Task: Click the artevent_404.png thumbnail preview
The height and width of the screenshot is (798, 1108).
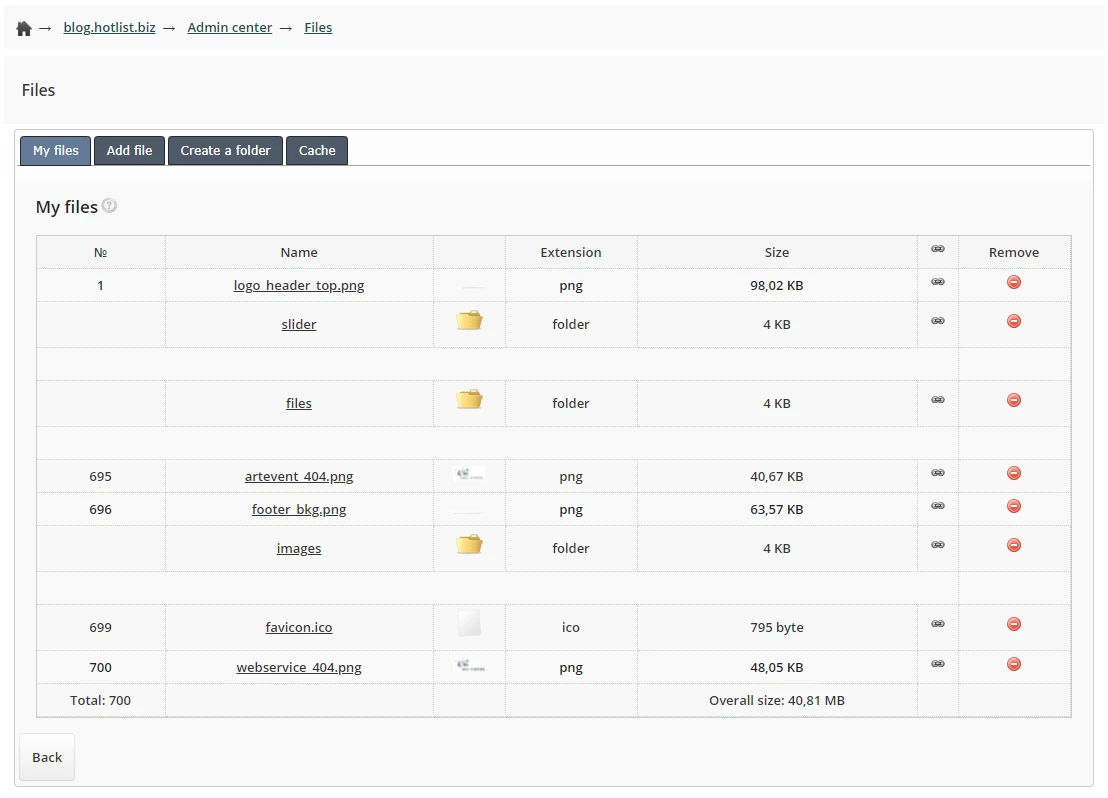Action: point(469,474)
